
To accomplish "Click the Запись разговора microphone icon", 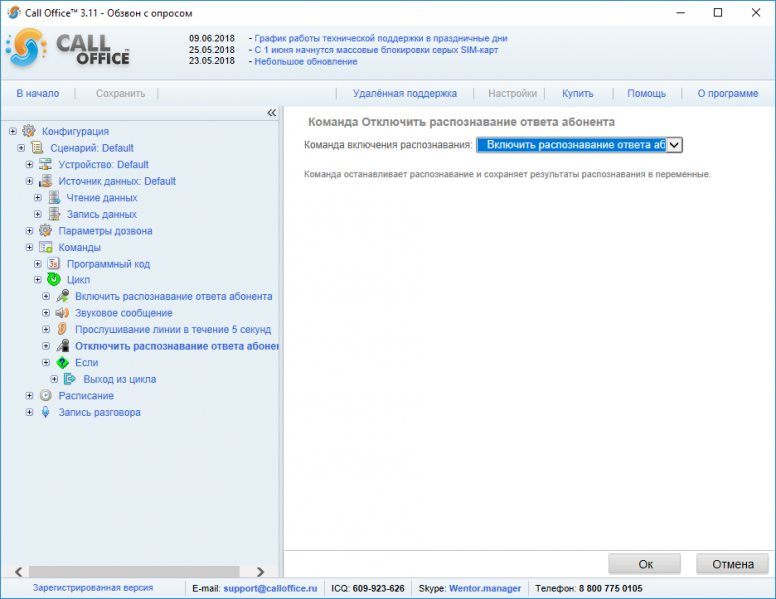I will point(46,412).
